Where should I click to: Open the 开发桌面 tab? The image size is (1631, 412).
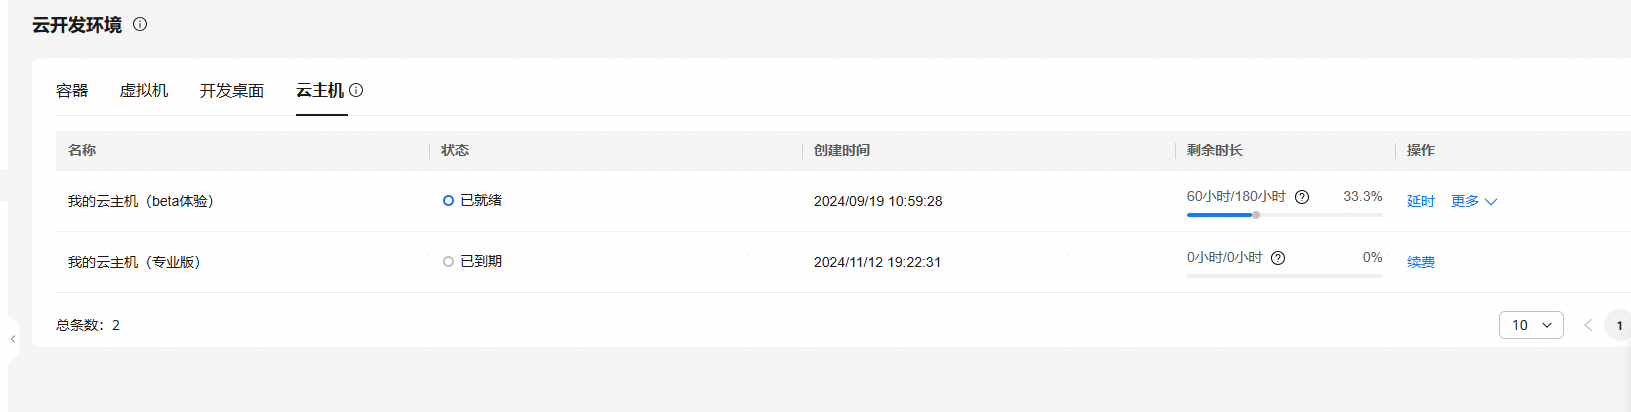tap(232, 90)
